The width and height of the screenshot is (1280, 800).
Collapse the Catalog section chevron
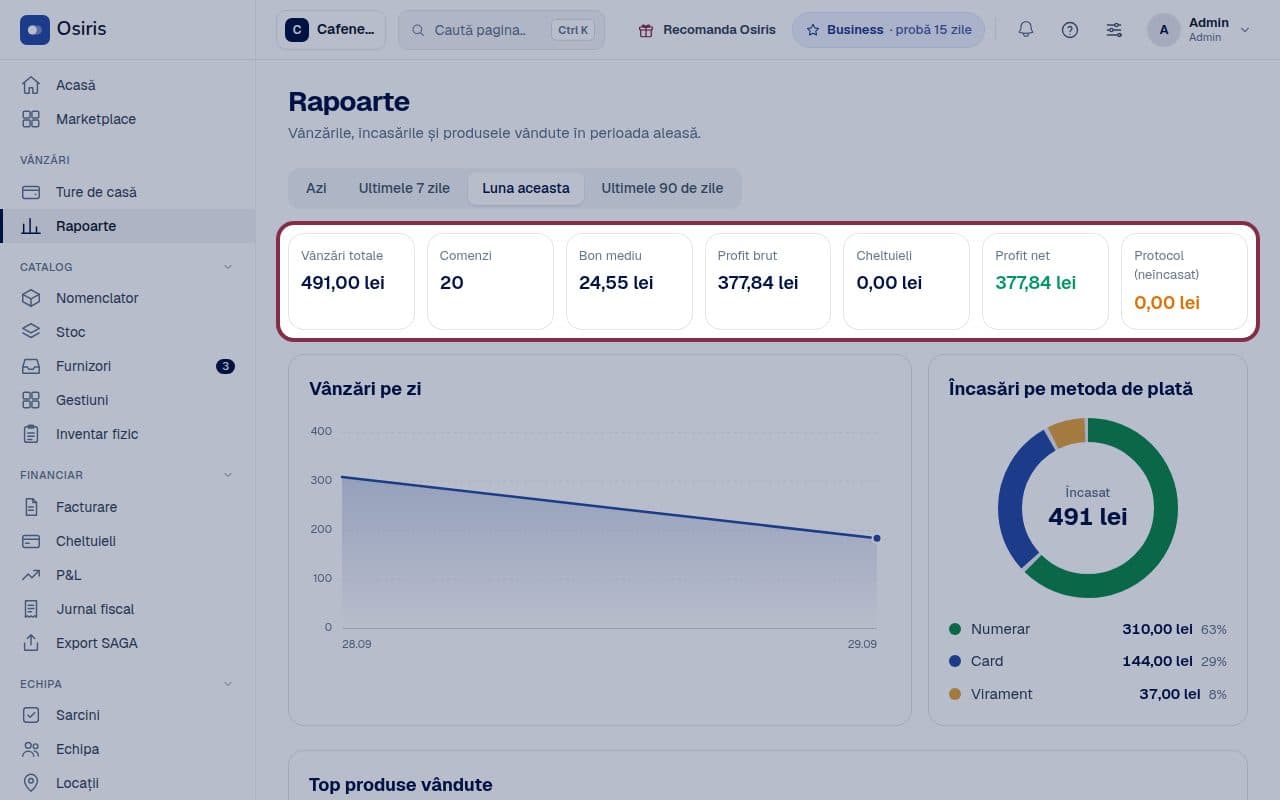[x=227, y=267]
